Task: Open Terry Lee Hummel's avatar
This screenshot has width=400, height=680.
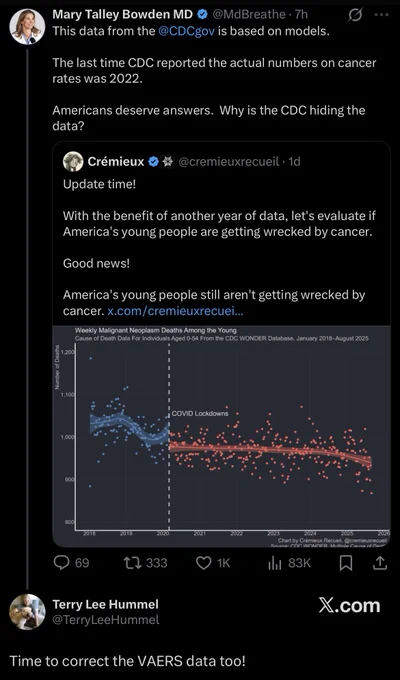Action: 27,611
